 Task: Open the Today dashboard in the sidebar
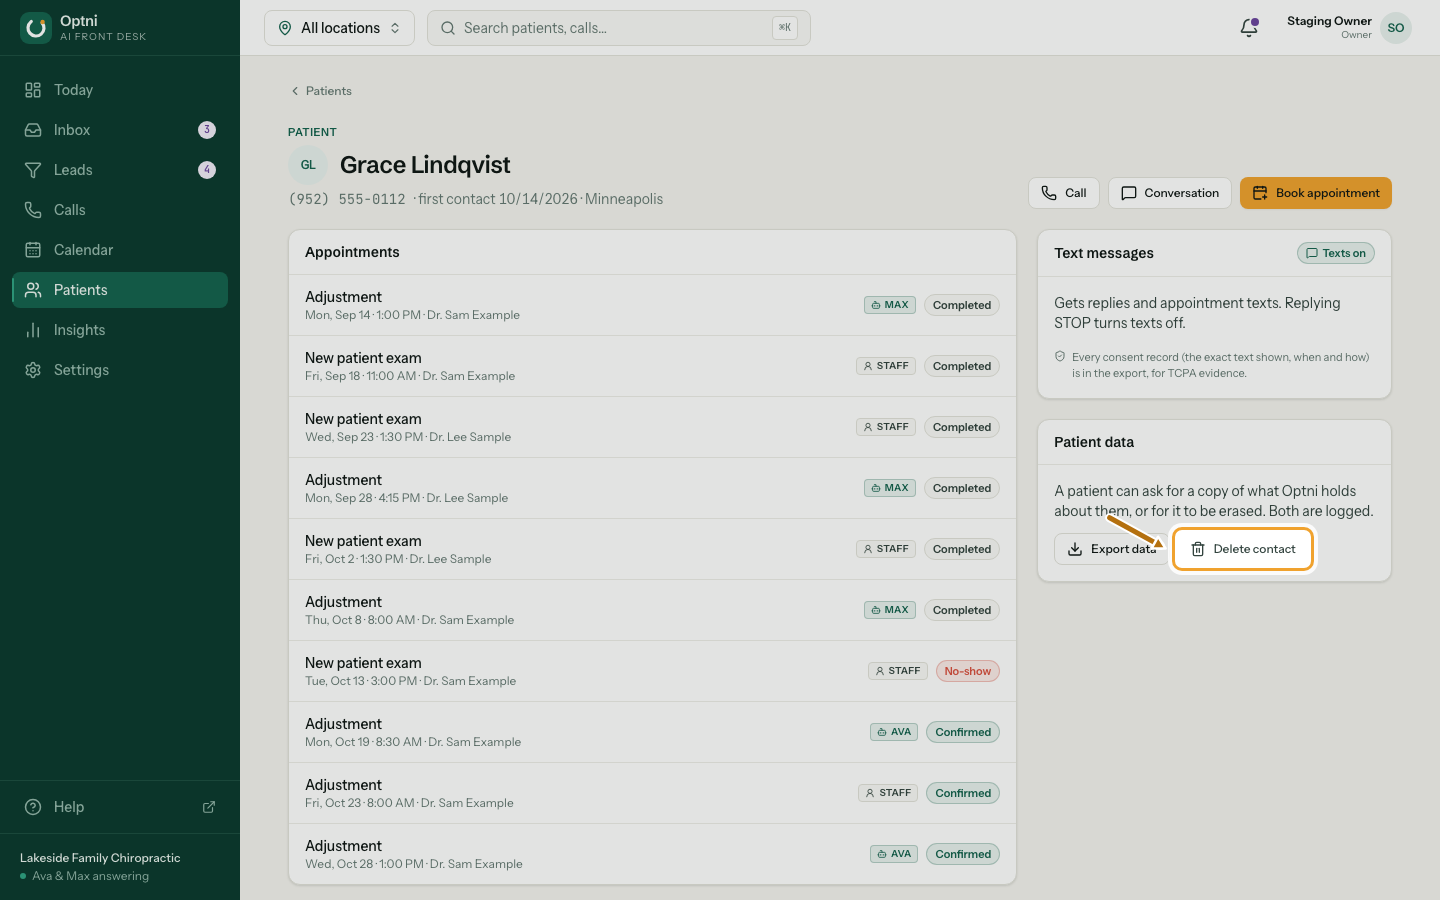pyautogui.click(x=120, y=90)
